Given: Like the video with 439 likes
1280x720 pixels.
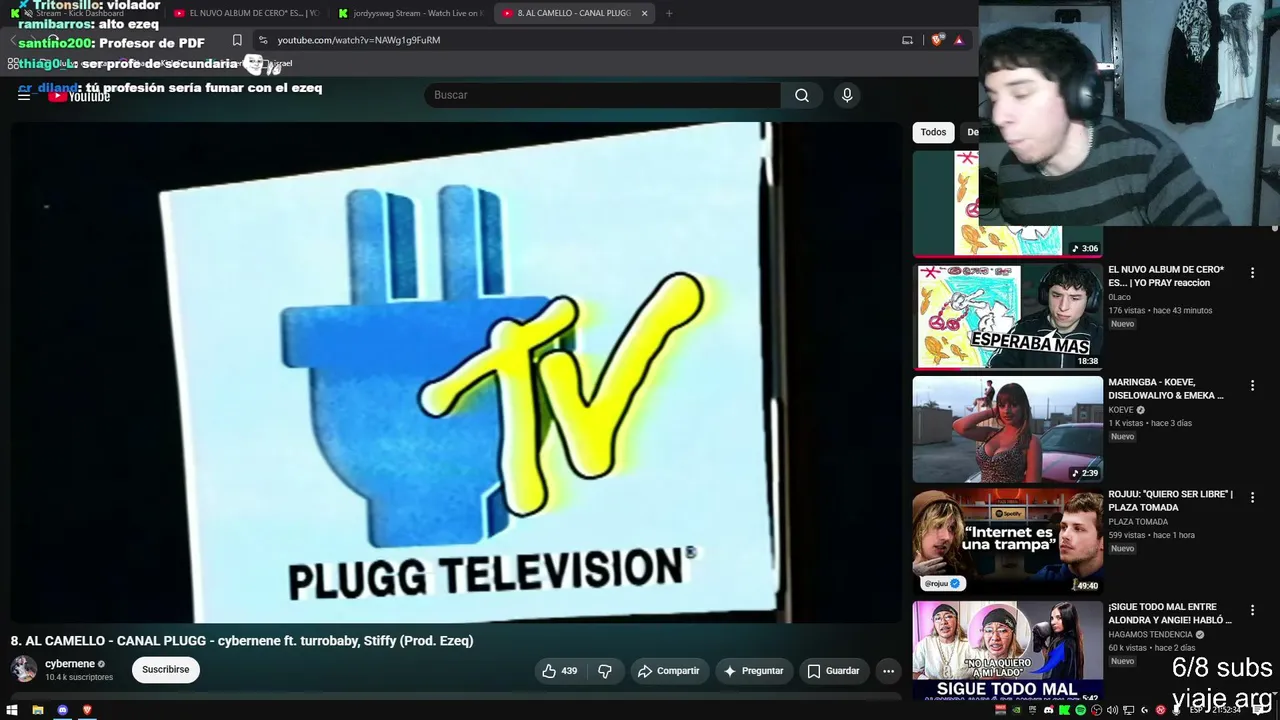Looking at the screenshot, I should point(560,671).
